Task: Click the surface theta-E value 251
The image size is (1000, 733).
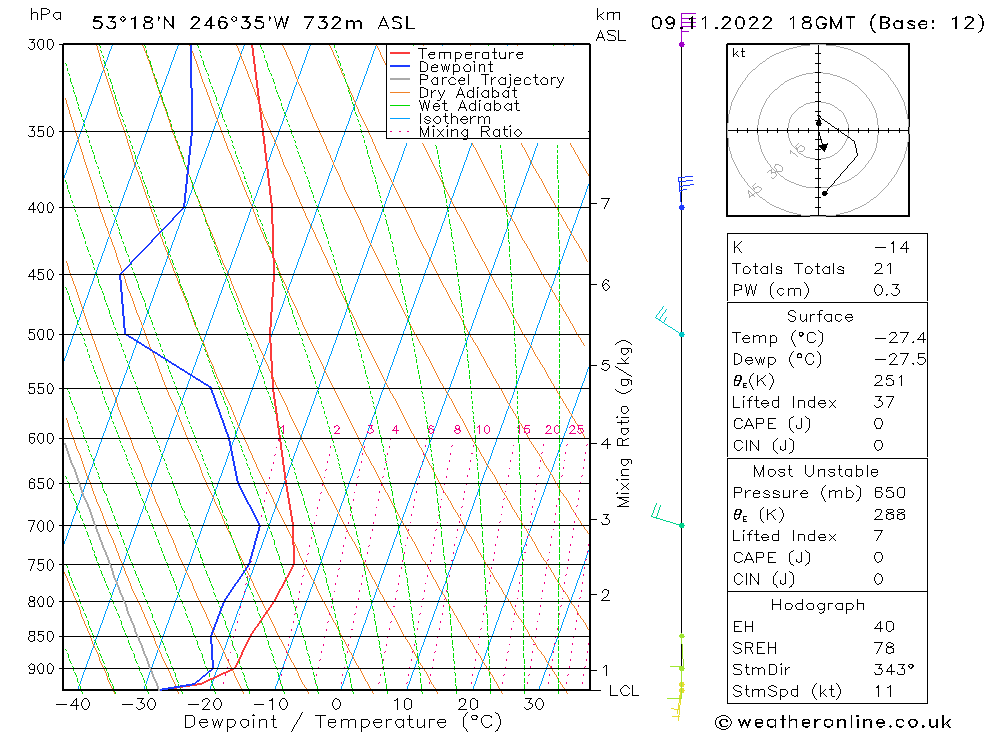Action: pyautogui.click(x=889, y=381)
